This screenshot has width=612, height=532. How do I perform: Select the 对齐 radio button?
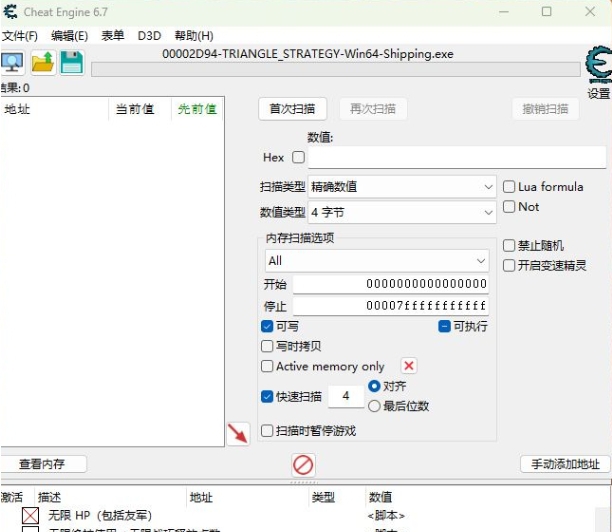(x=374, y=386)
